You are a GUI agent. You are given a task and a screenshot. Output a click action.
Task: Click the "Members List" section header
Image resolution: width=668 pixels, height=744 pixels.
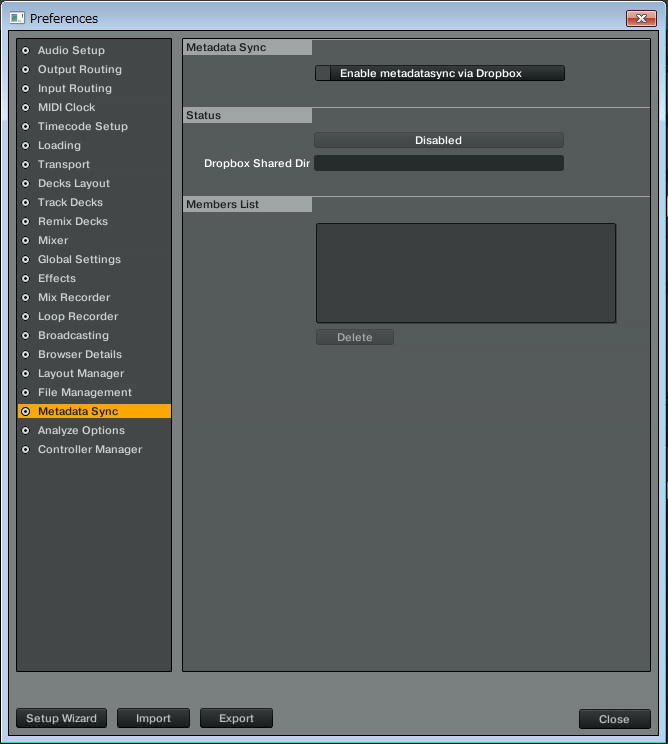(x=247, y=204)
